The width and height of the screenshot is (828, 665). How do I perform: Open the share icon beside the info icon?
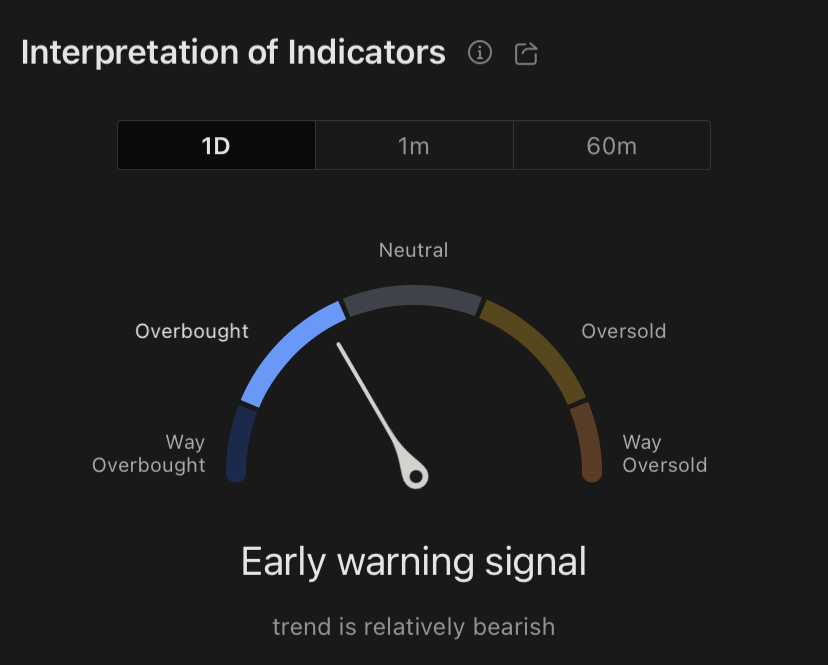coord(526,53)
